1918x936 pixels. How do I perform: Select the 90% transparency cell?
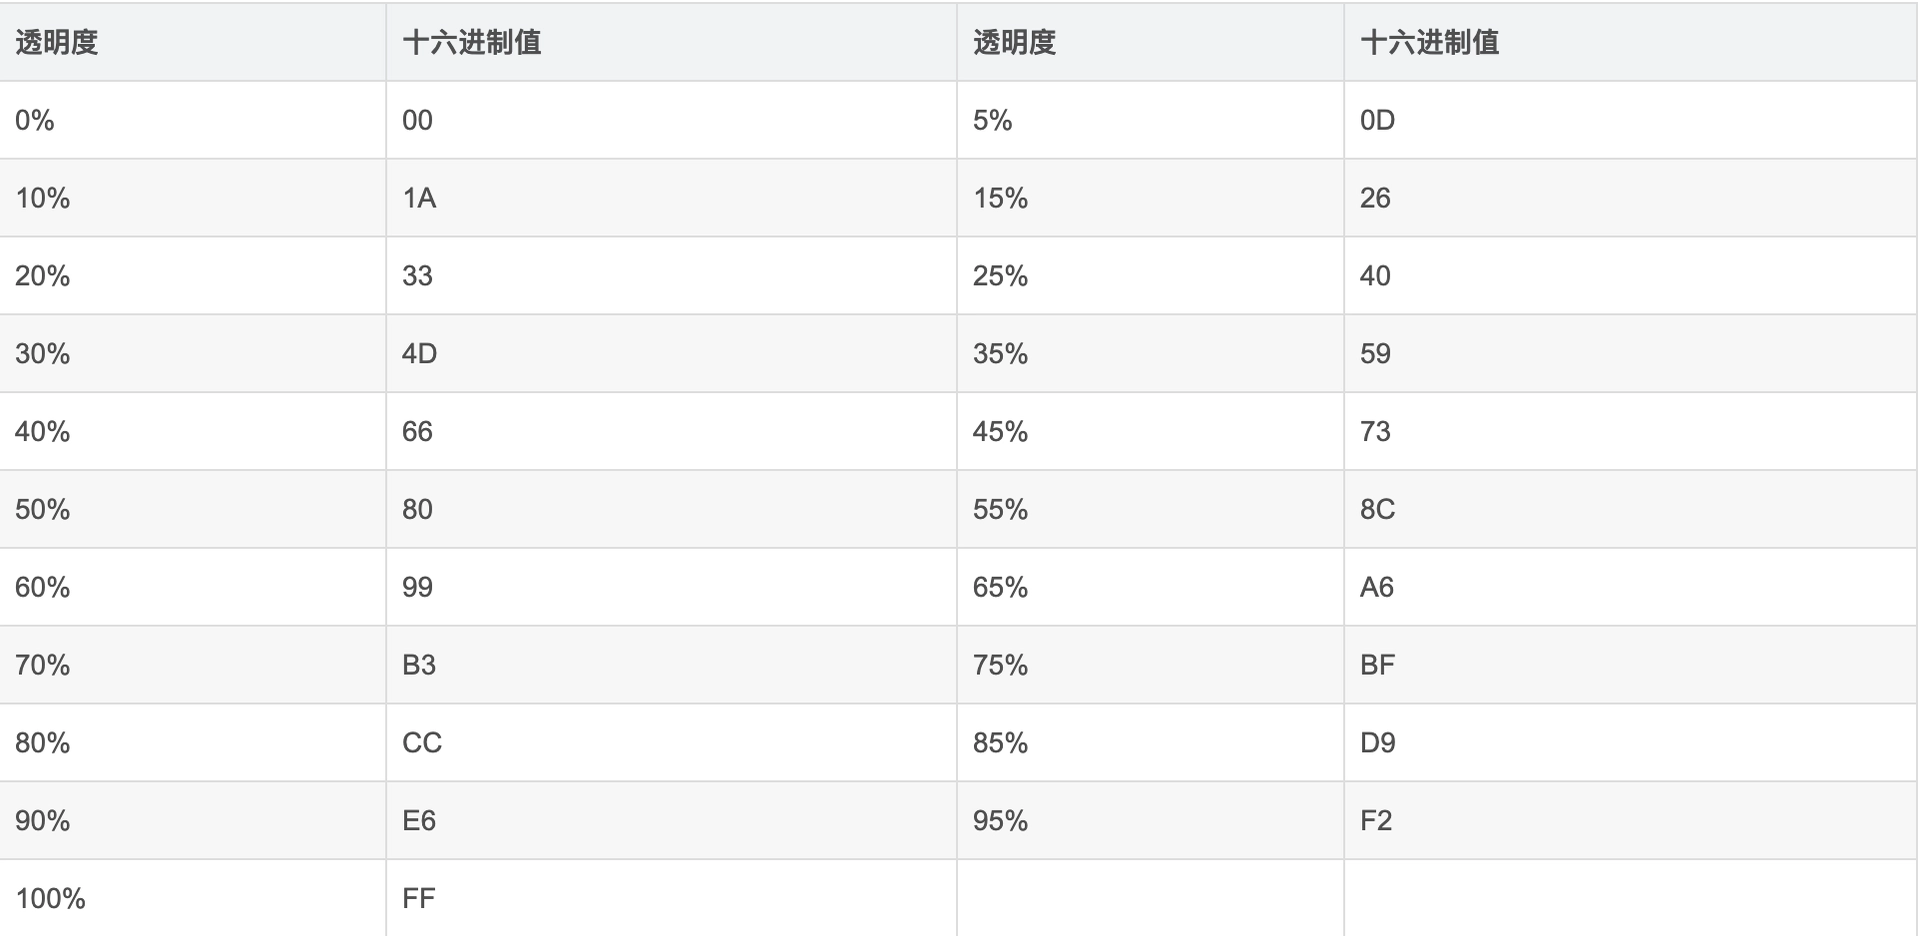42,821
